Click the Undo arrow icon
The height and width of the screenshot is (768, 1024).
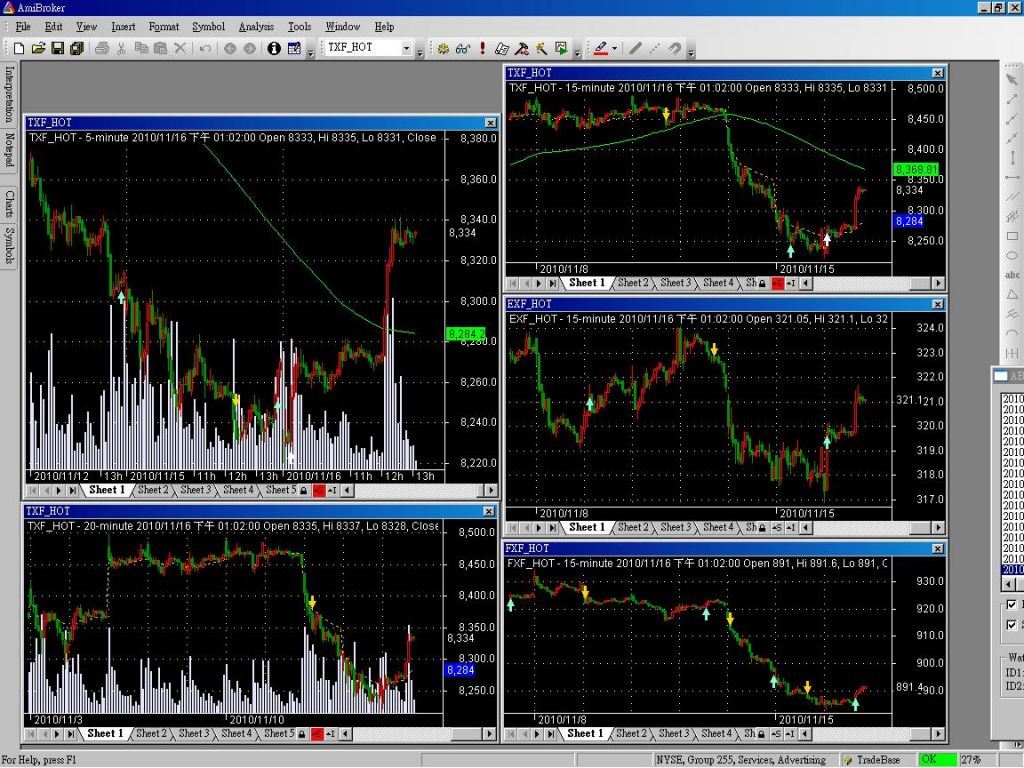(205, 48)
